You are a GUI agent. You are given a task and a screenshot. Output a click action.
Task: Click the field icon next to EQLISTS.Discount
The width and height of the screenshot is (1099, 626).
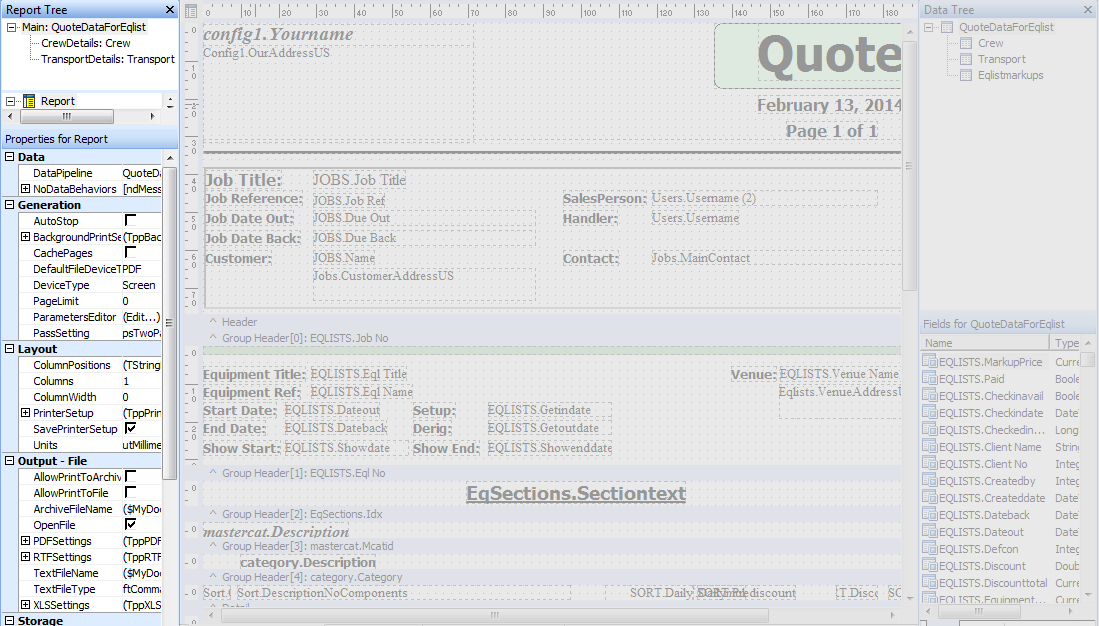click(x=929, y=566)
